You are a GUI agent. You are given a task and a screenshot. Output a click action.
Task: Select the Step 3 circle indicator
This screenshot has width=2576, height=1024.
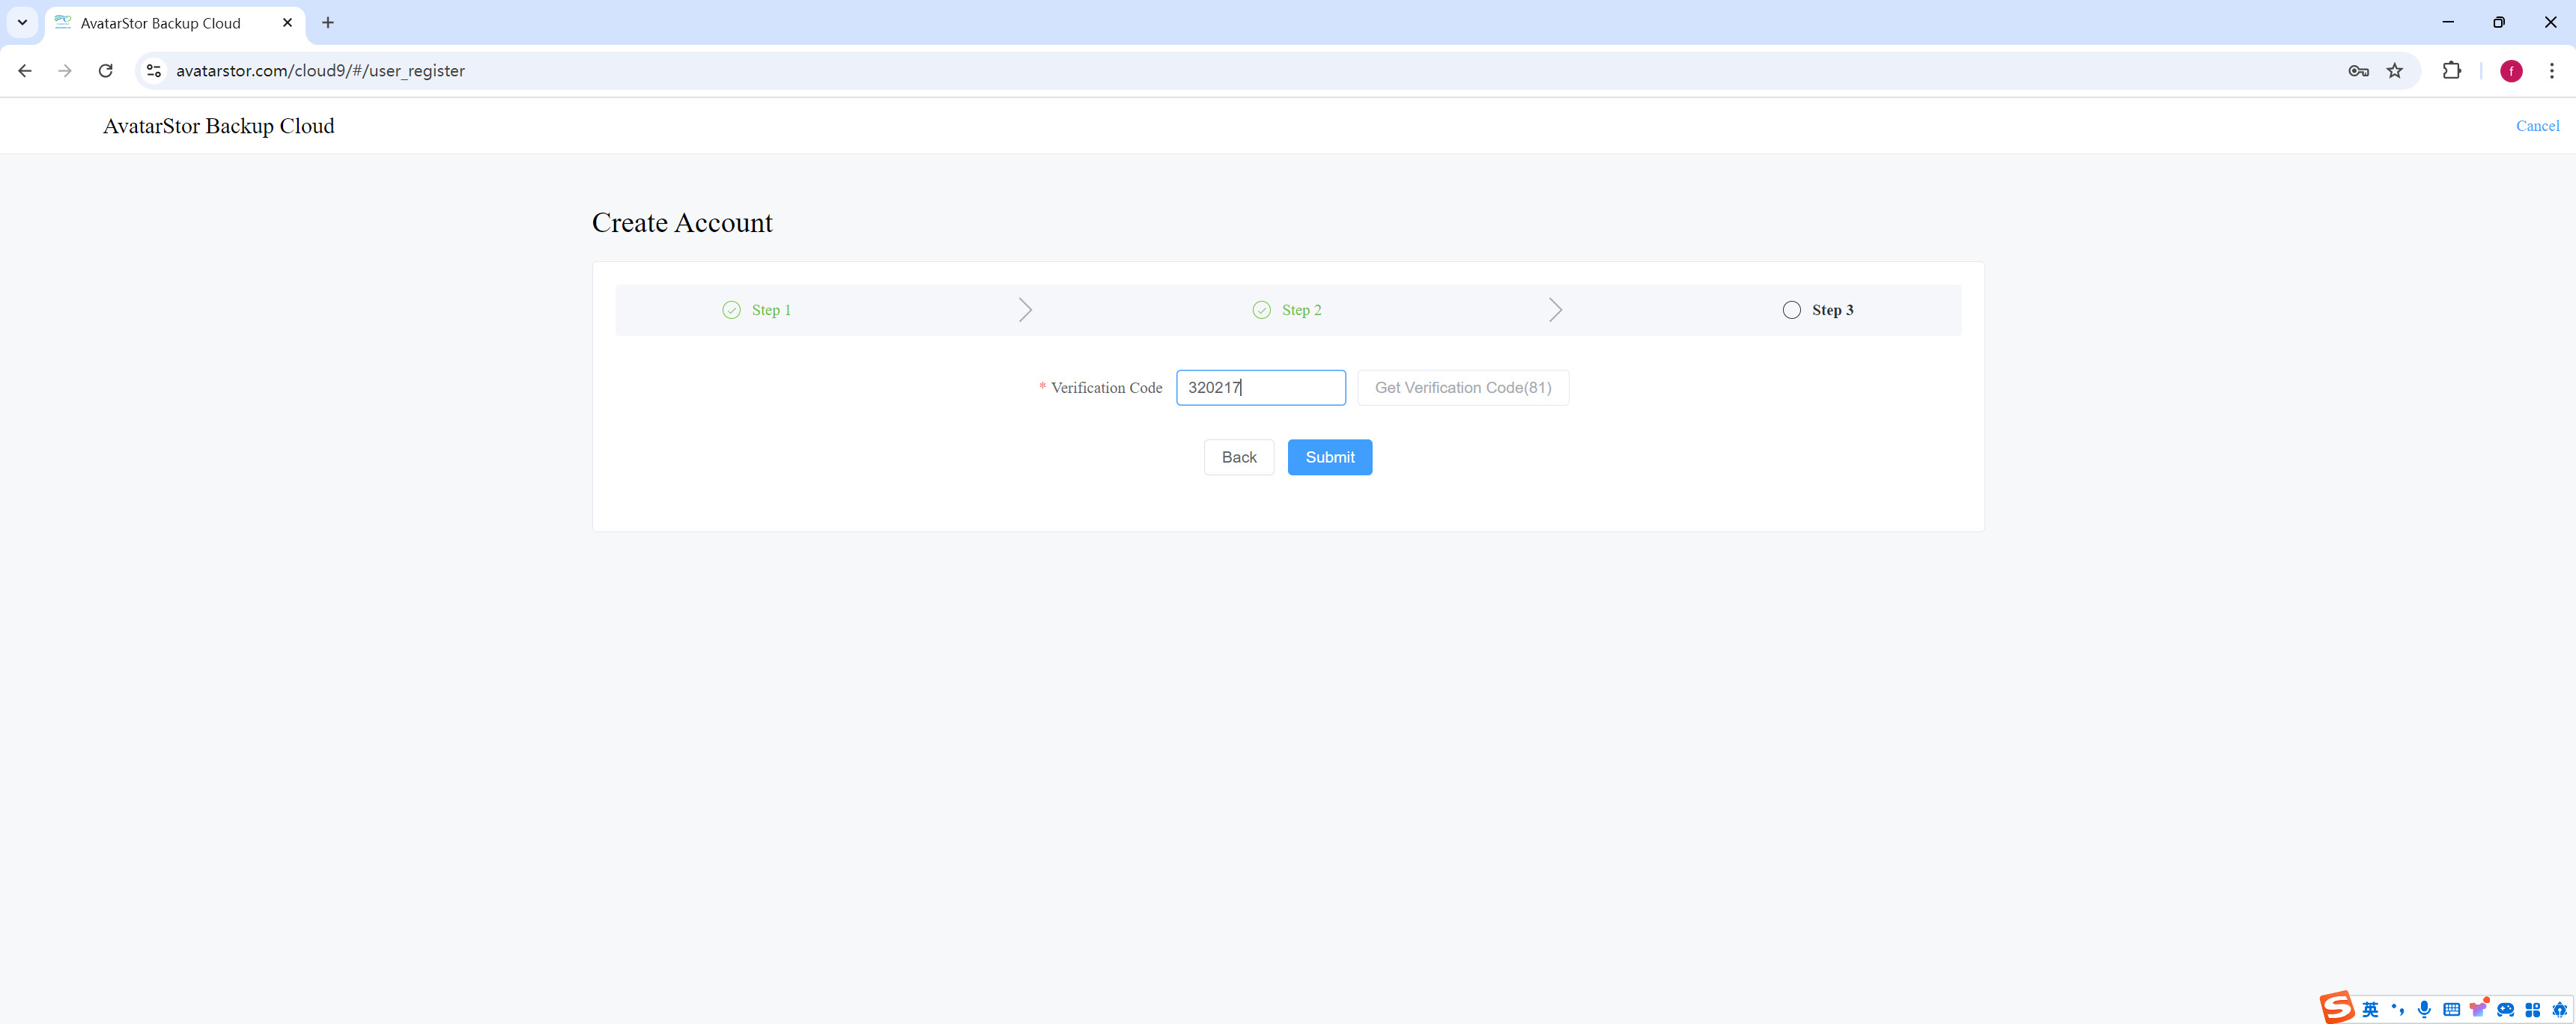pyautogui.click(x=1791, y=310)
